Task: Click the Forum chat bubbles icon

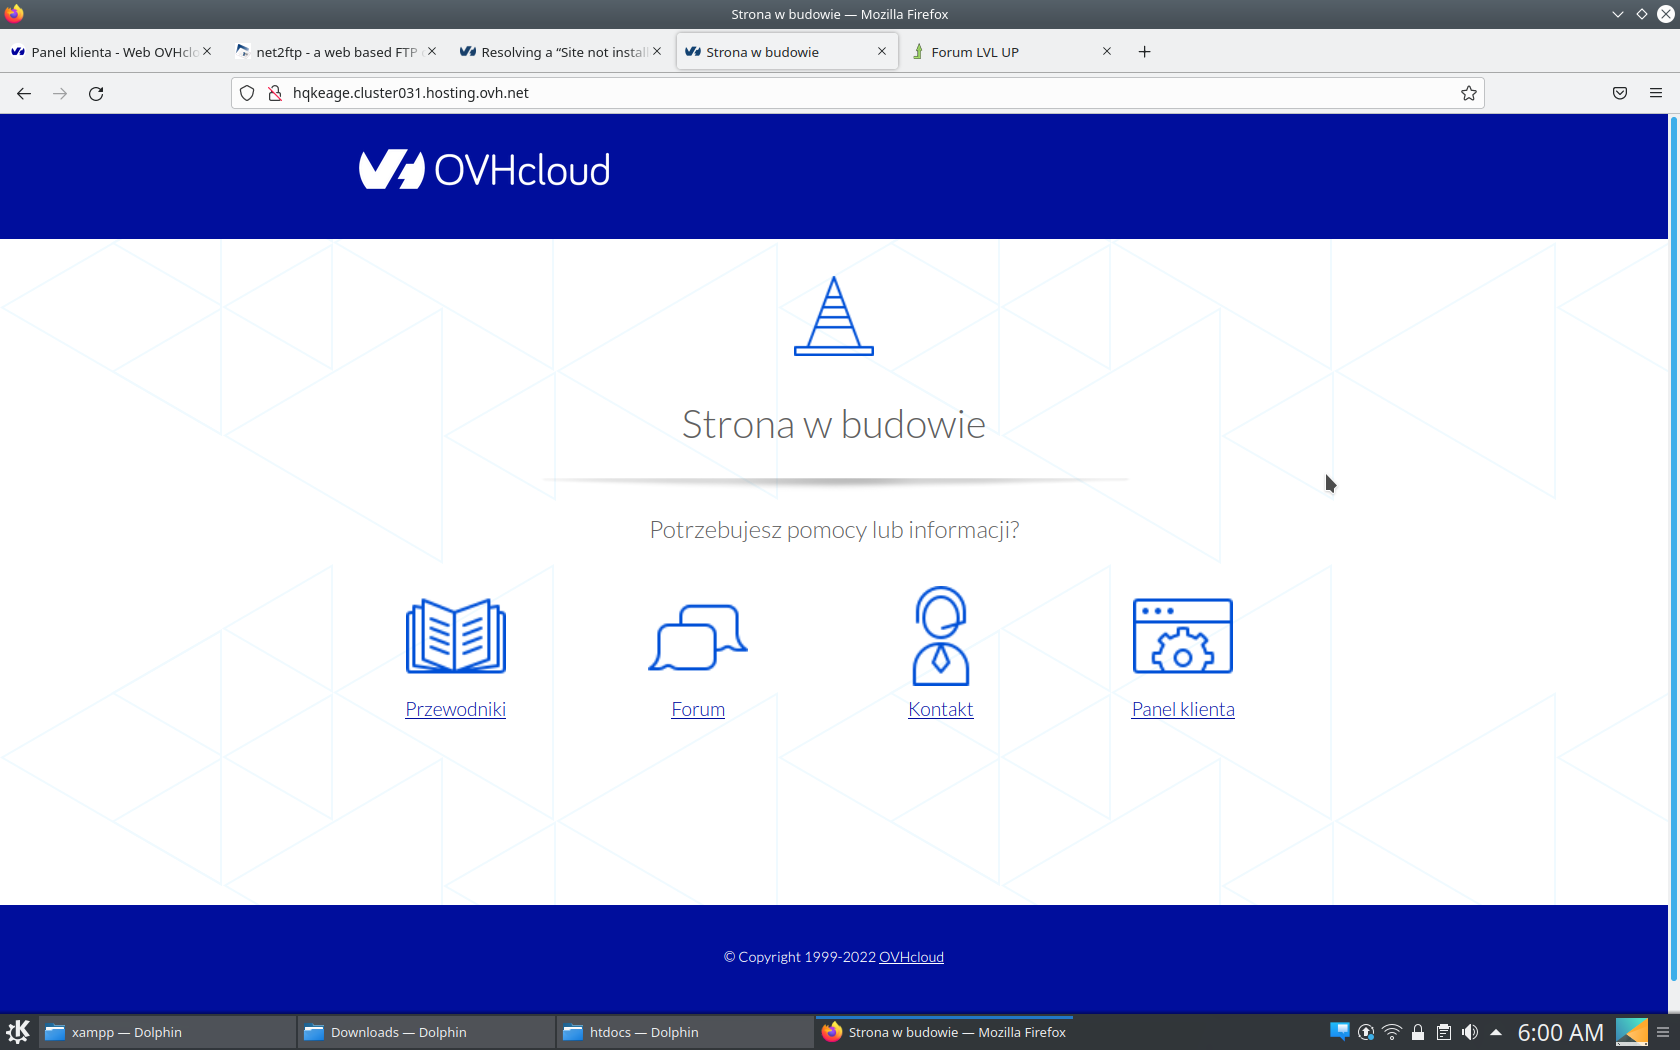Action: coord(698,637)
